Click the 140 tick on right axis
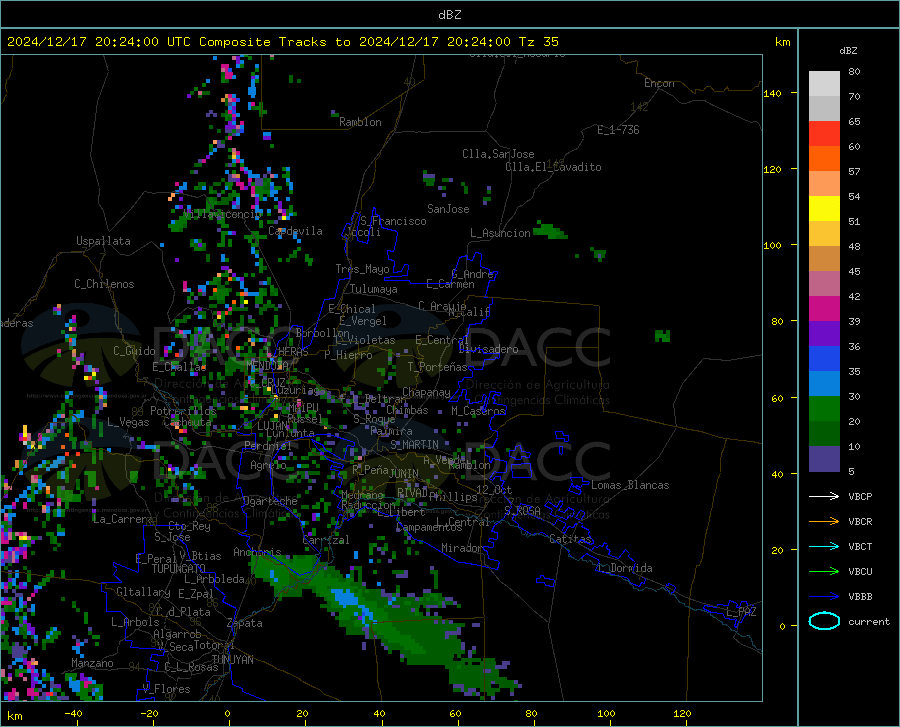The image size is (900, 727). (x=772, y=93)
